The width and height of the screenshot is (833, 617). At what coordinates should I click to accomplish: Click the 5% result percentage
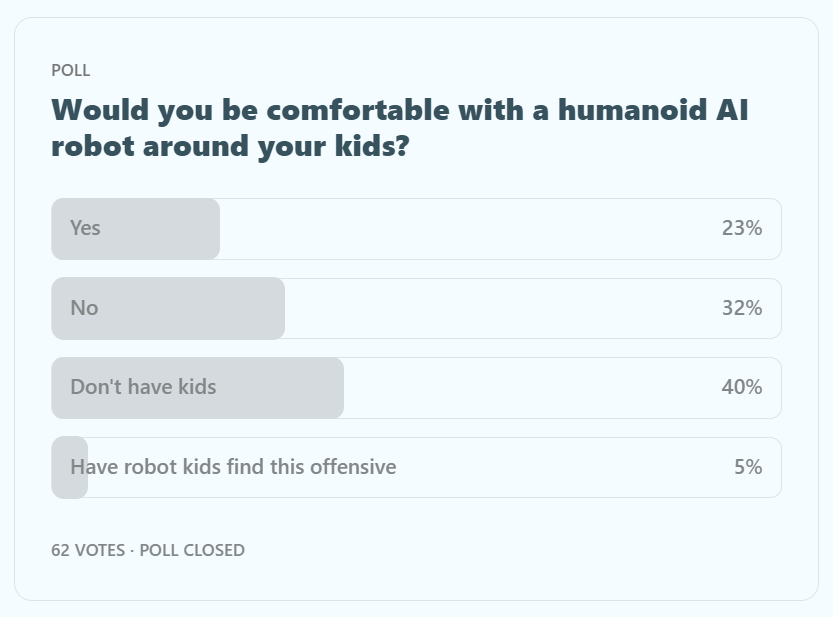(x=747, y=467)
